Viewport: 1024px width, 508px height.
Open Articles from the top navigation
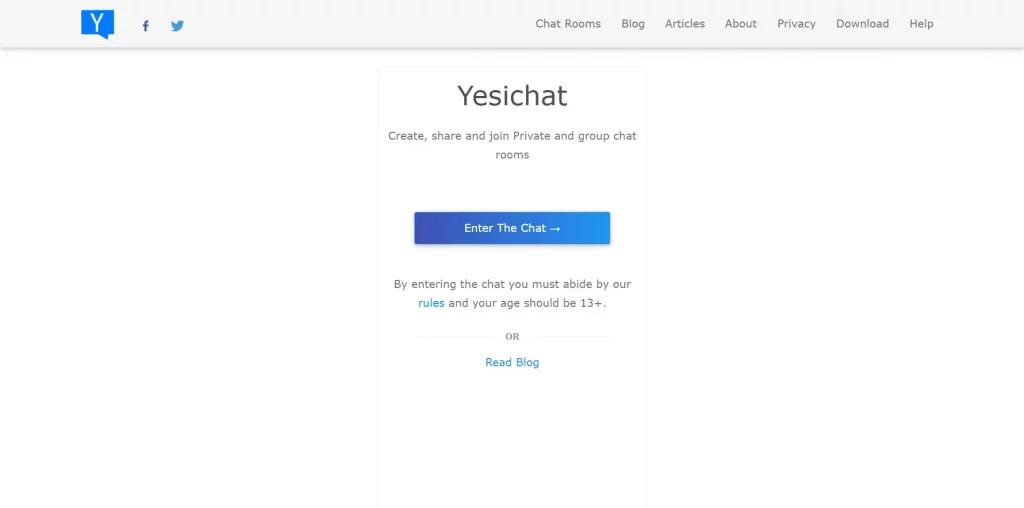[x=684, y=24]
